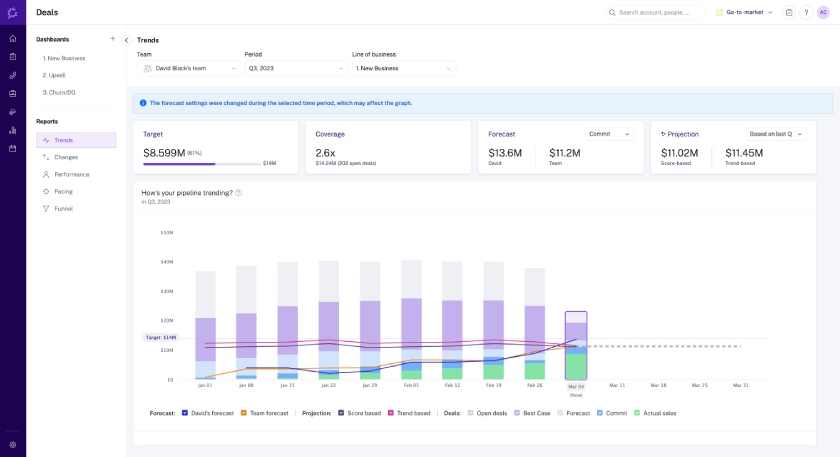Open the AC user avatar
840x457 pixels.
tap(823, 12)
